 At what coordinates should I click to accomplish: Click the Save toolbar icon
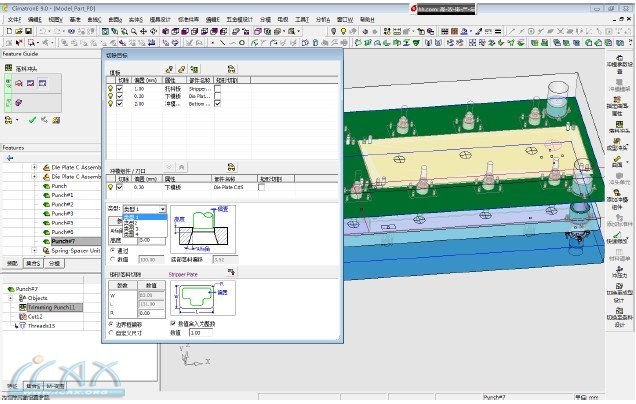click(x=29, y=31)
